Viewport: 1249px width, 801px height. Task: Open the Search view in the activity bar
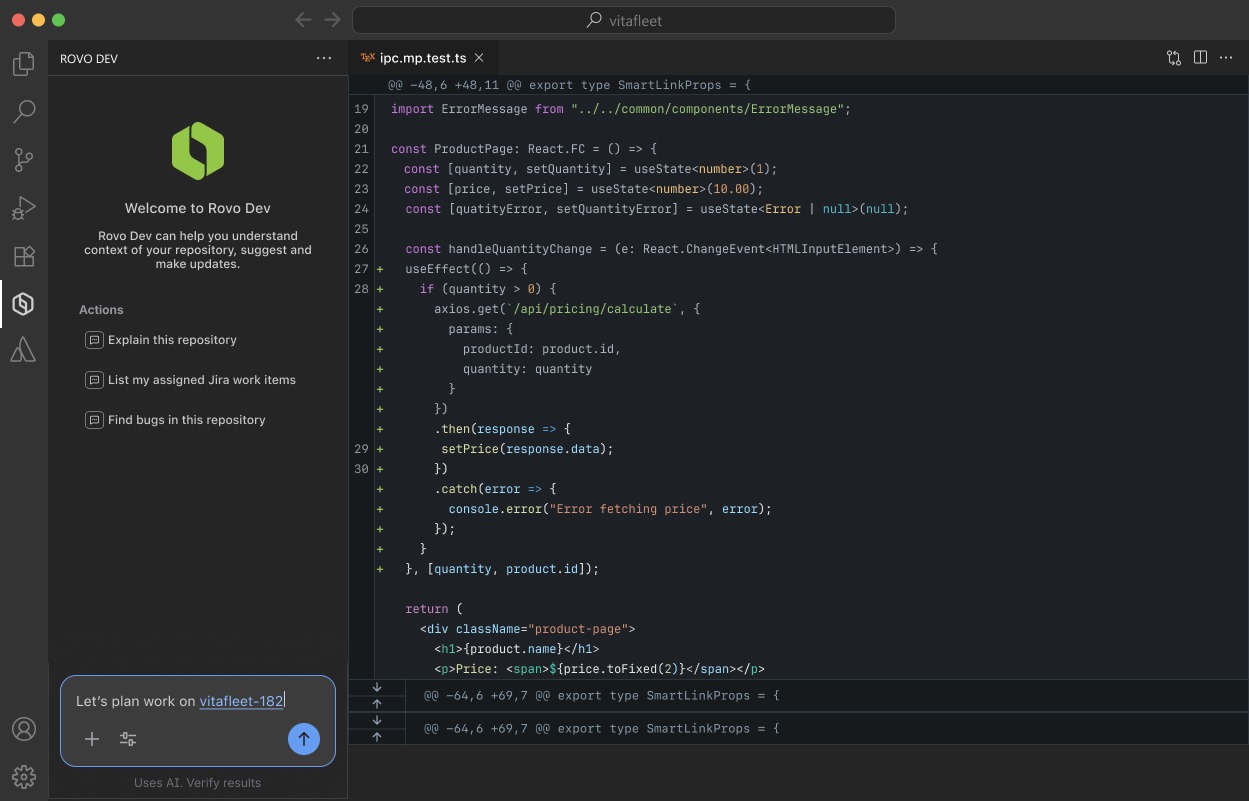[x=24, y=111]
